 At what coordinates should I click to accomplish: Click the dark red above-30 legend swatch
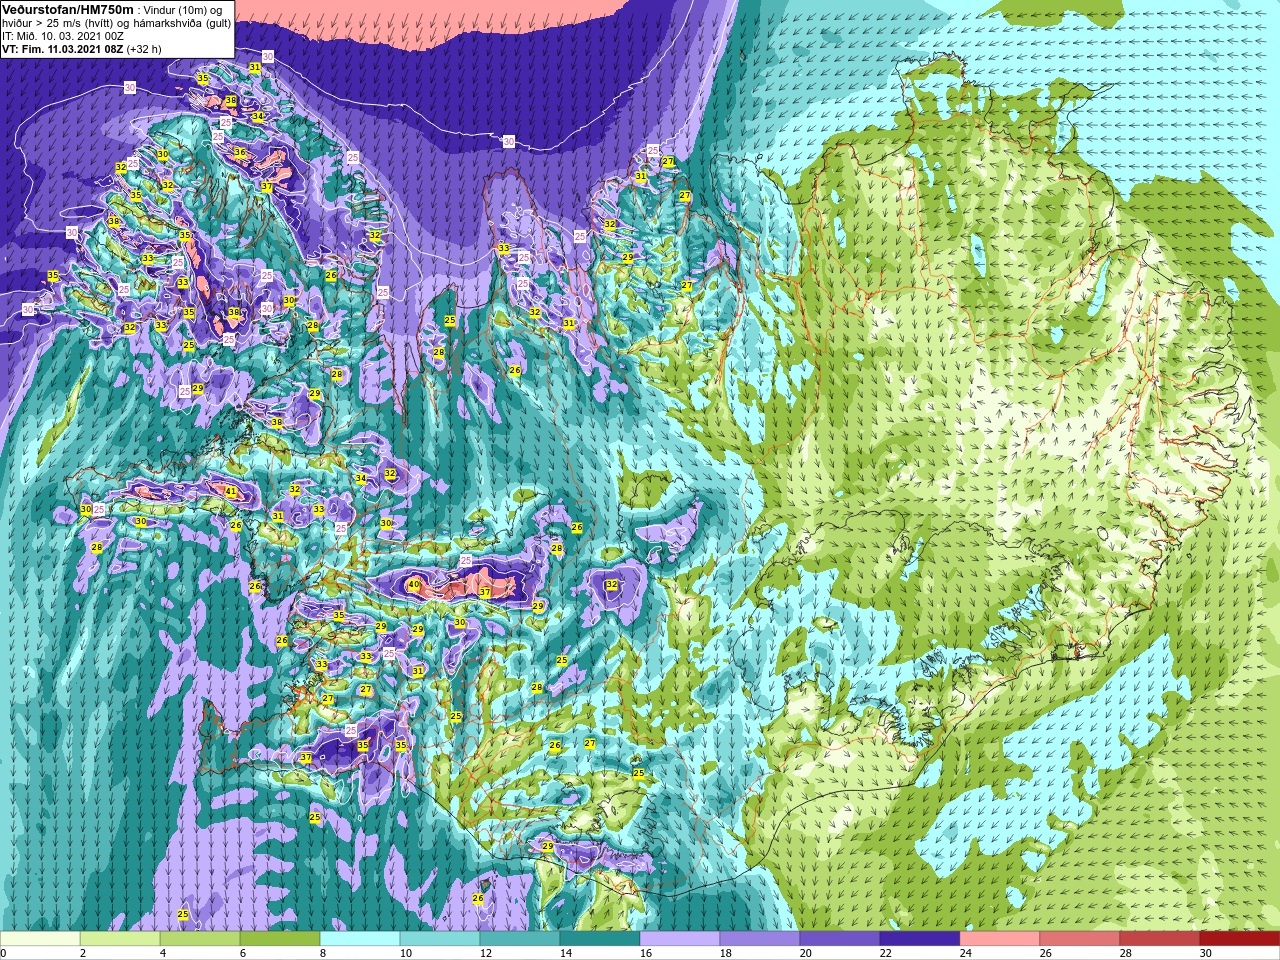[1240, 939]
